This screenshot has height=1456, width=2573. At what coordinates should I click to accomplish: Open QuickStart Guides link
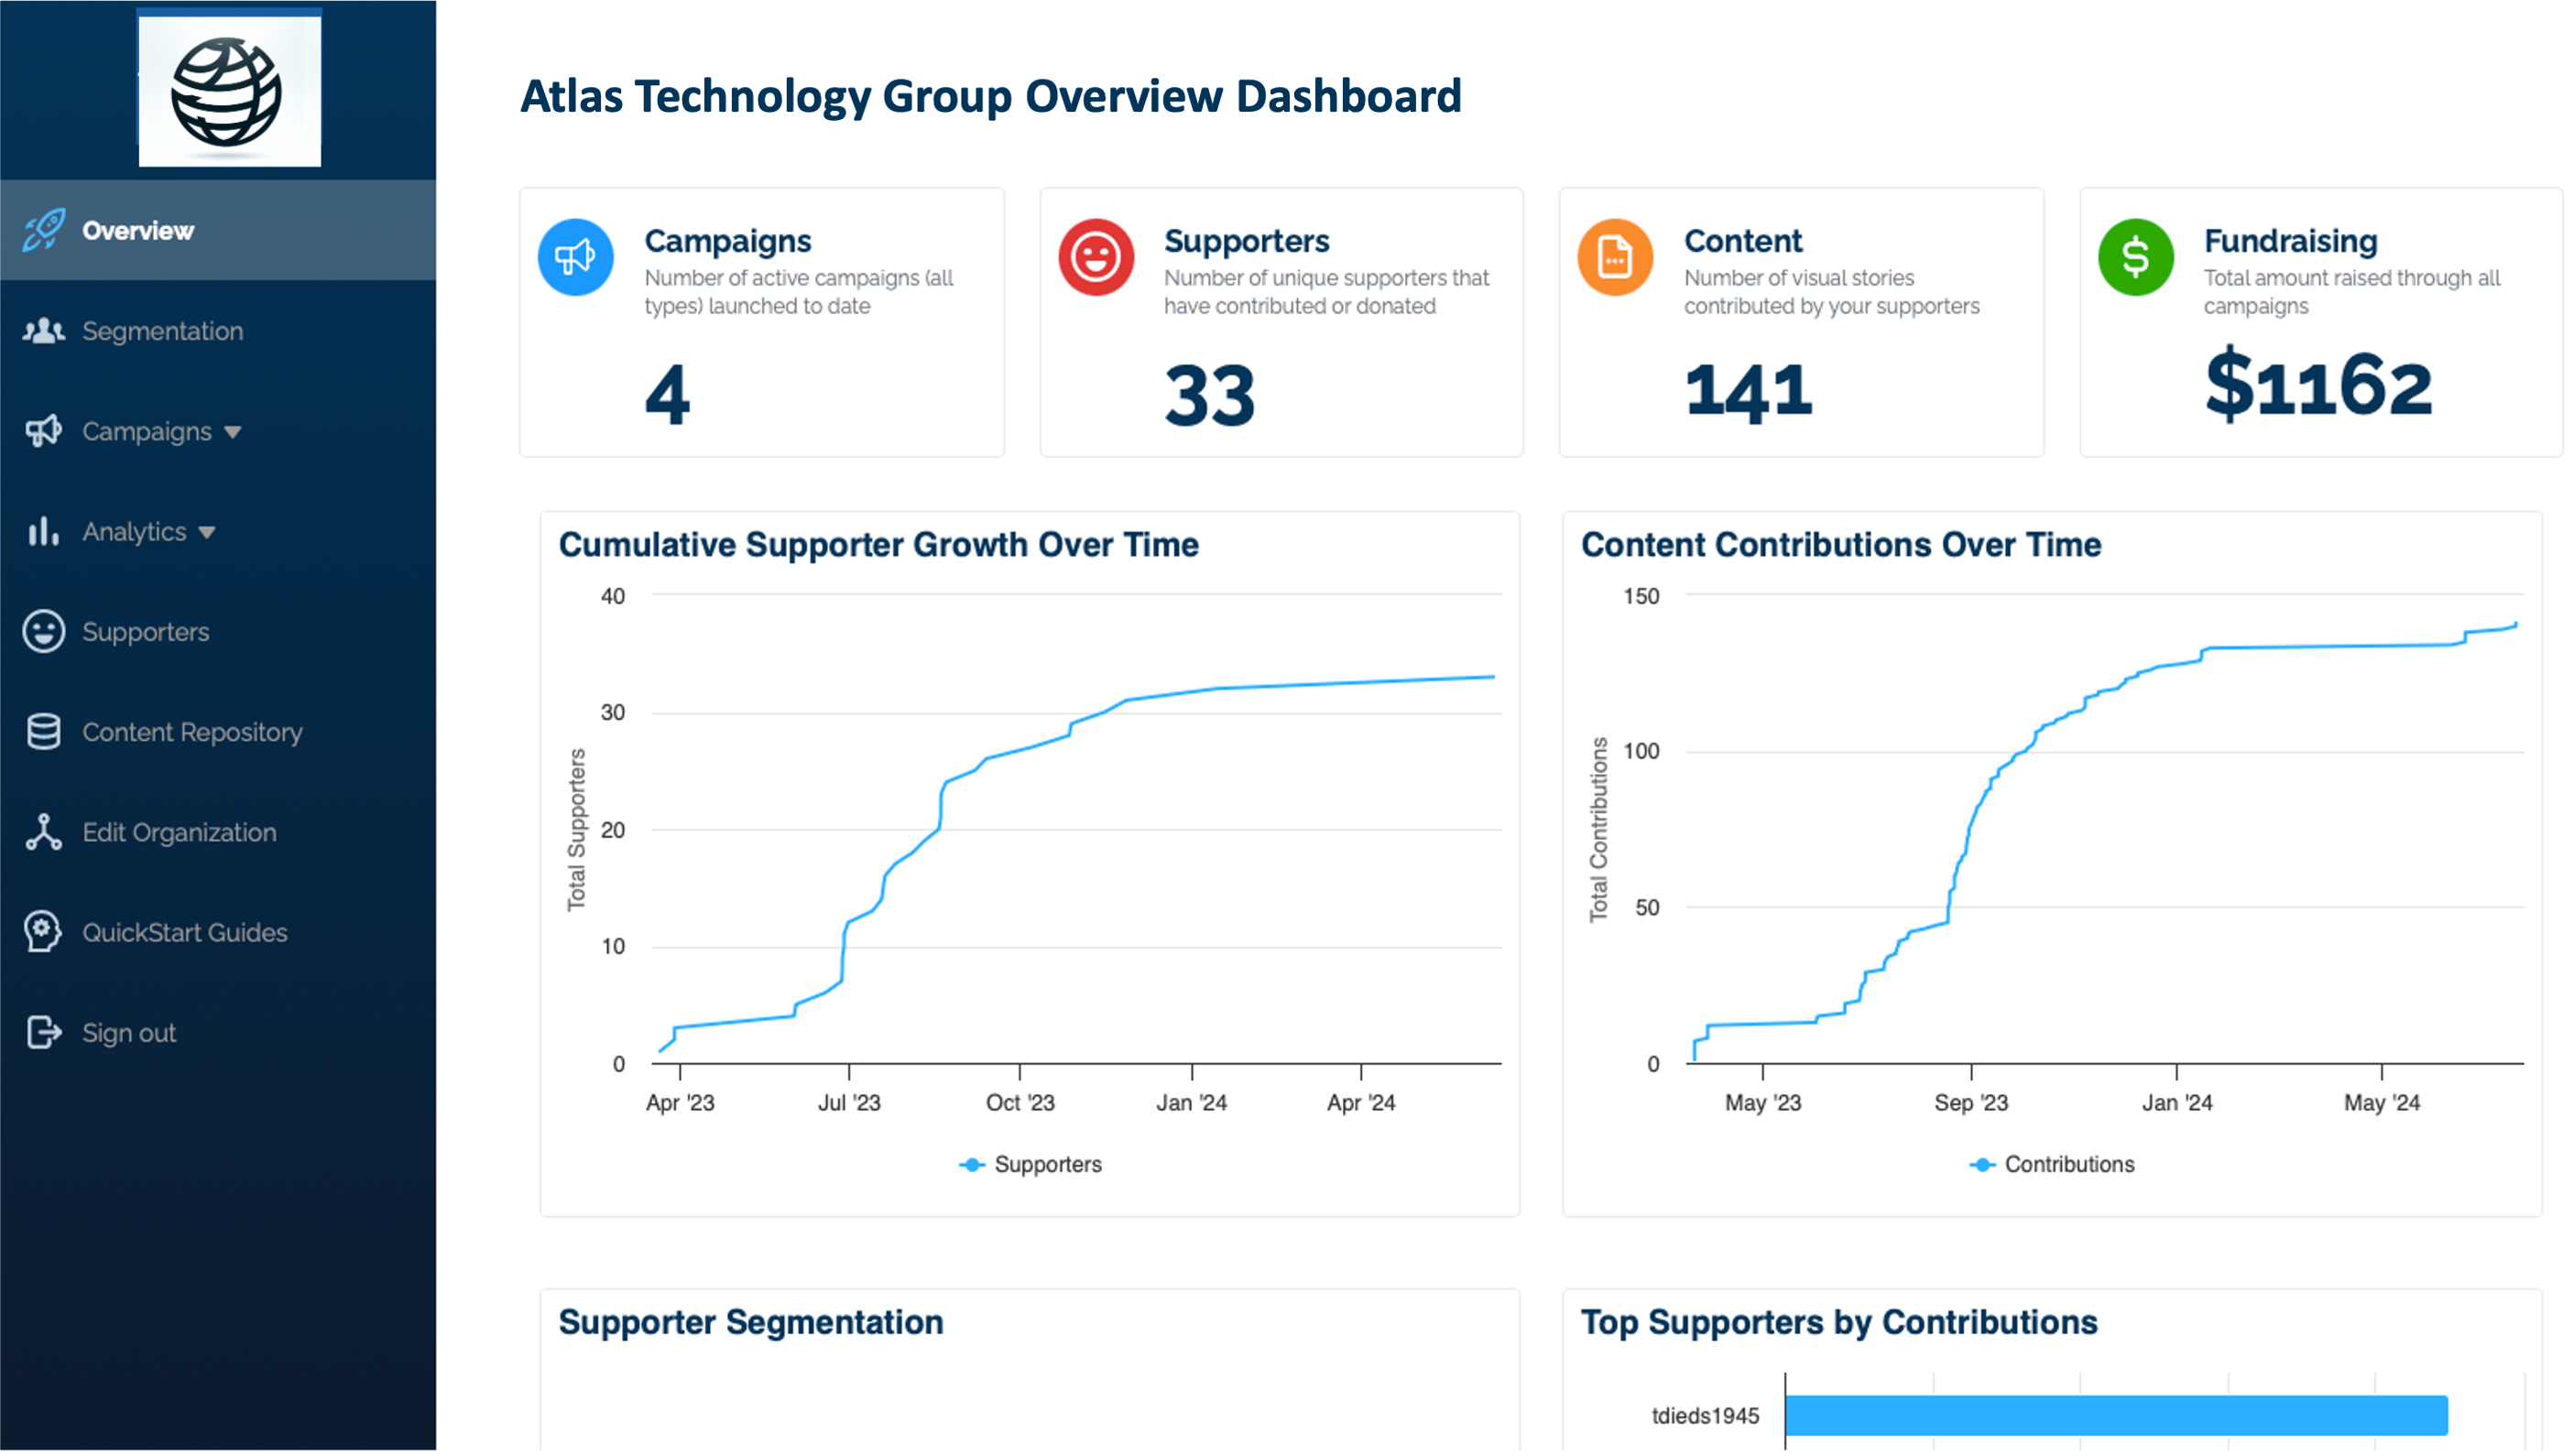(185, 933)
